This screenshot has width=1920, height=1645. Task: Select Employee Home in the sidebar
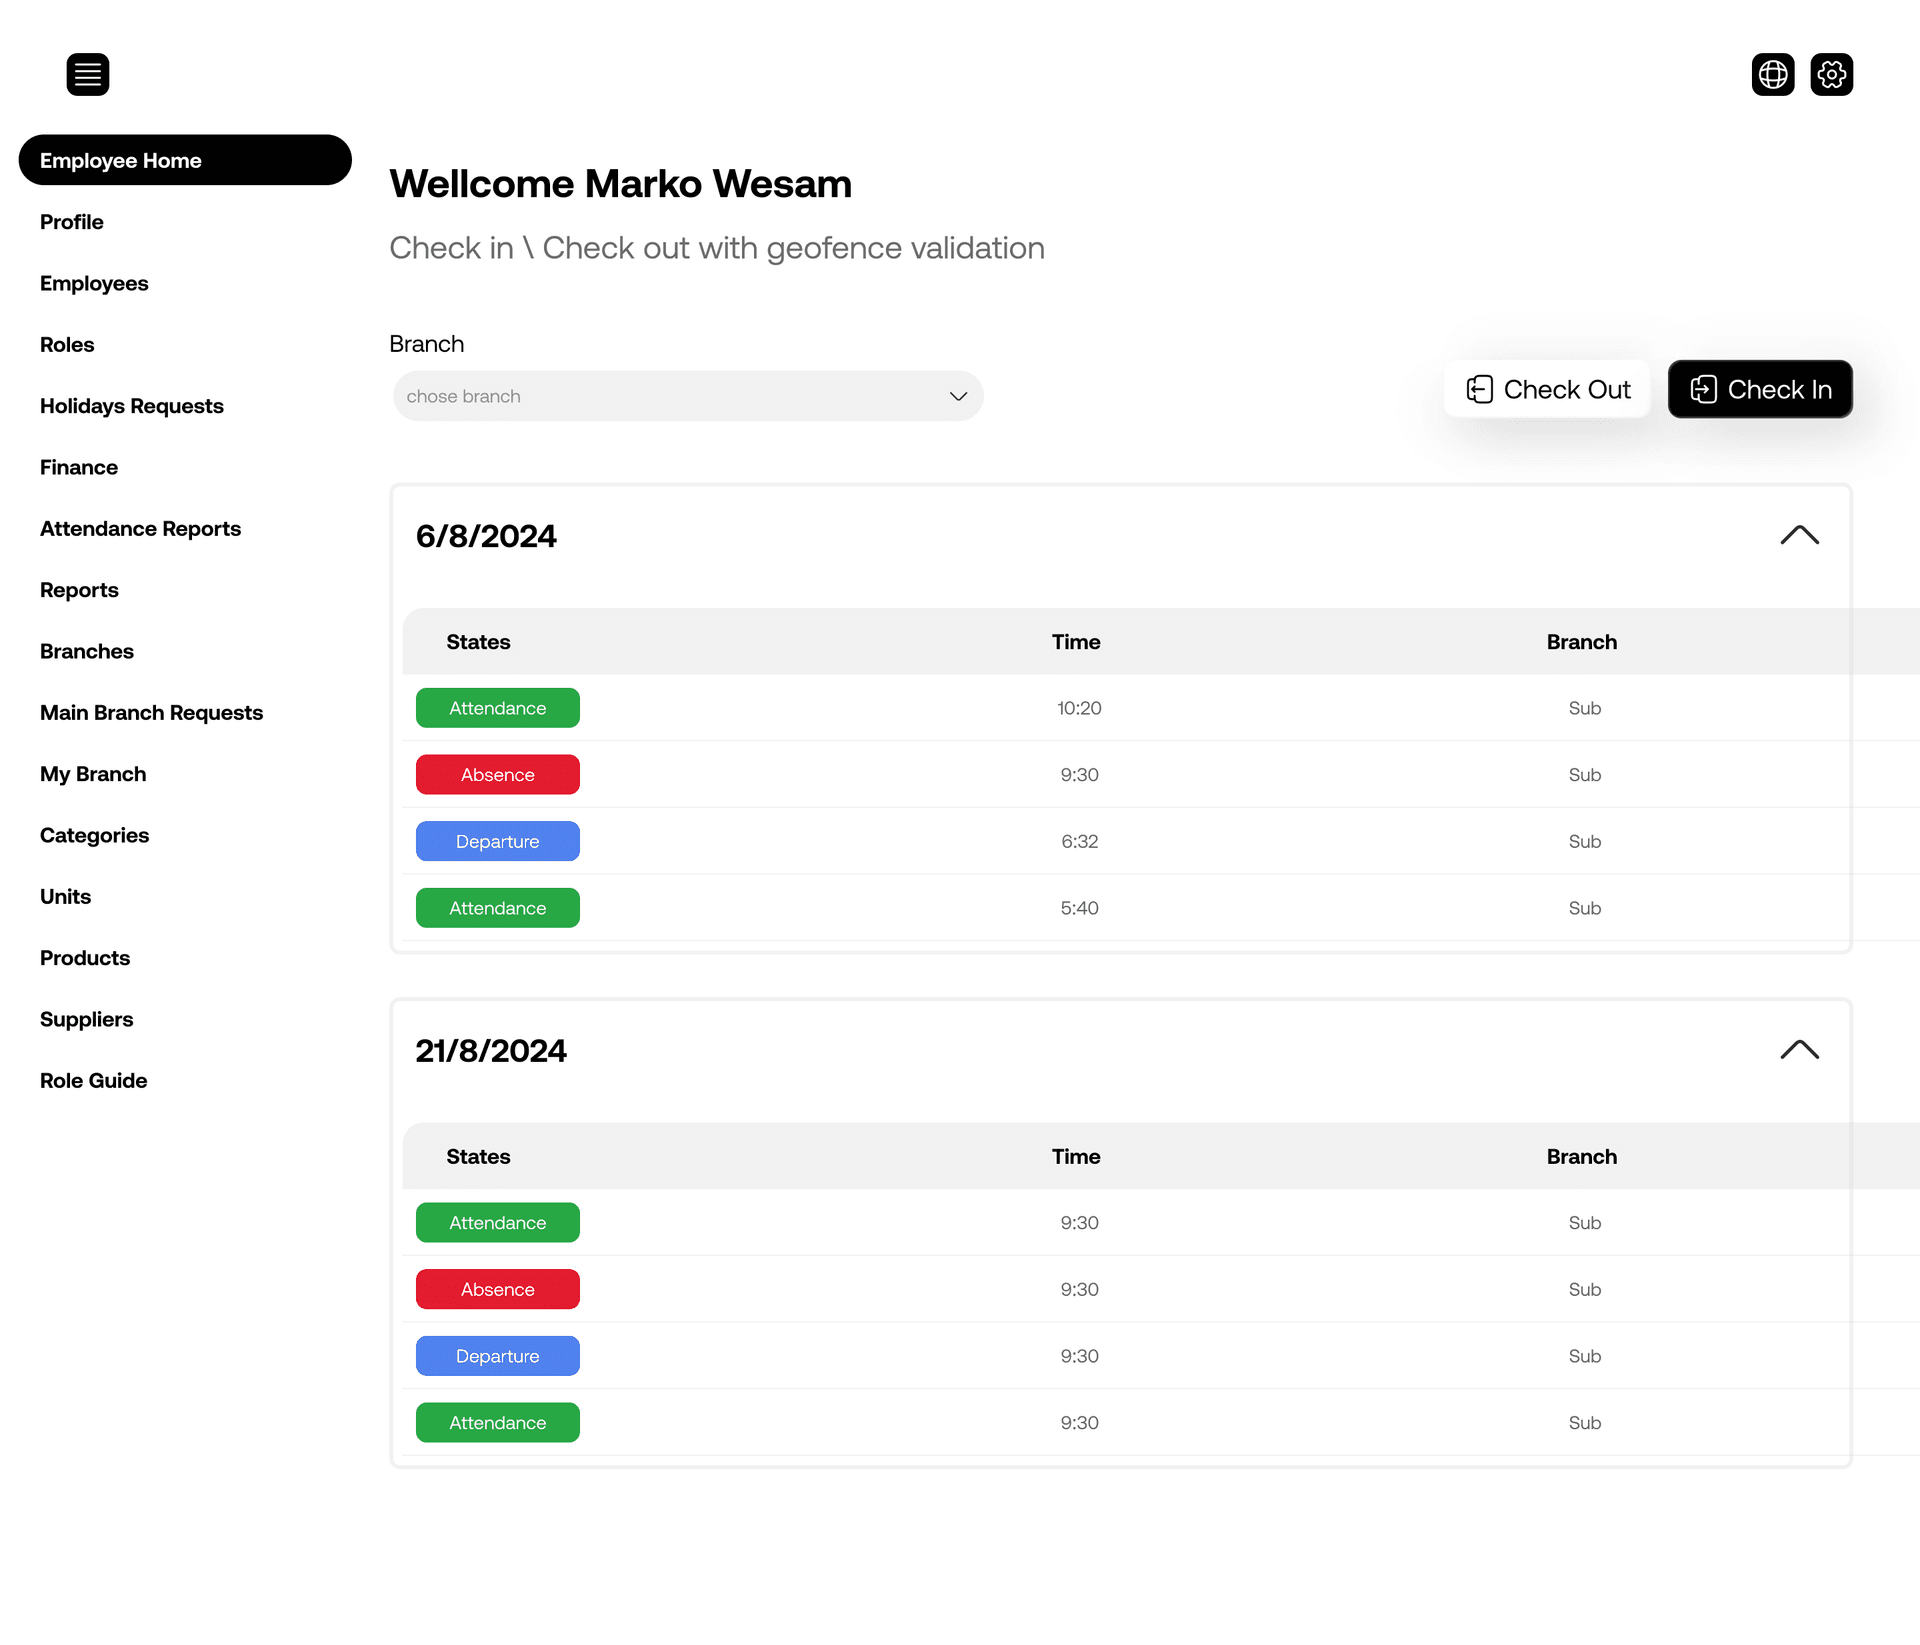point(185,160)
